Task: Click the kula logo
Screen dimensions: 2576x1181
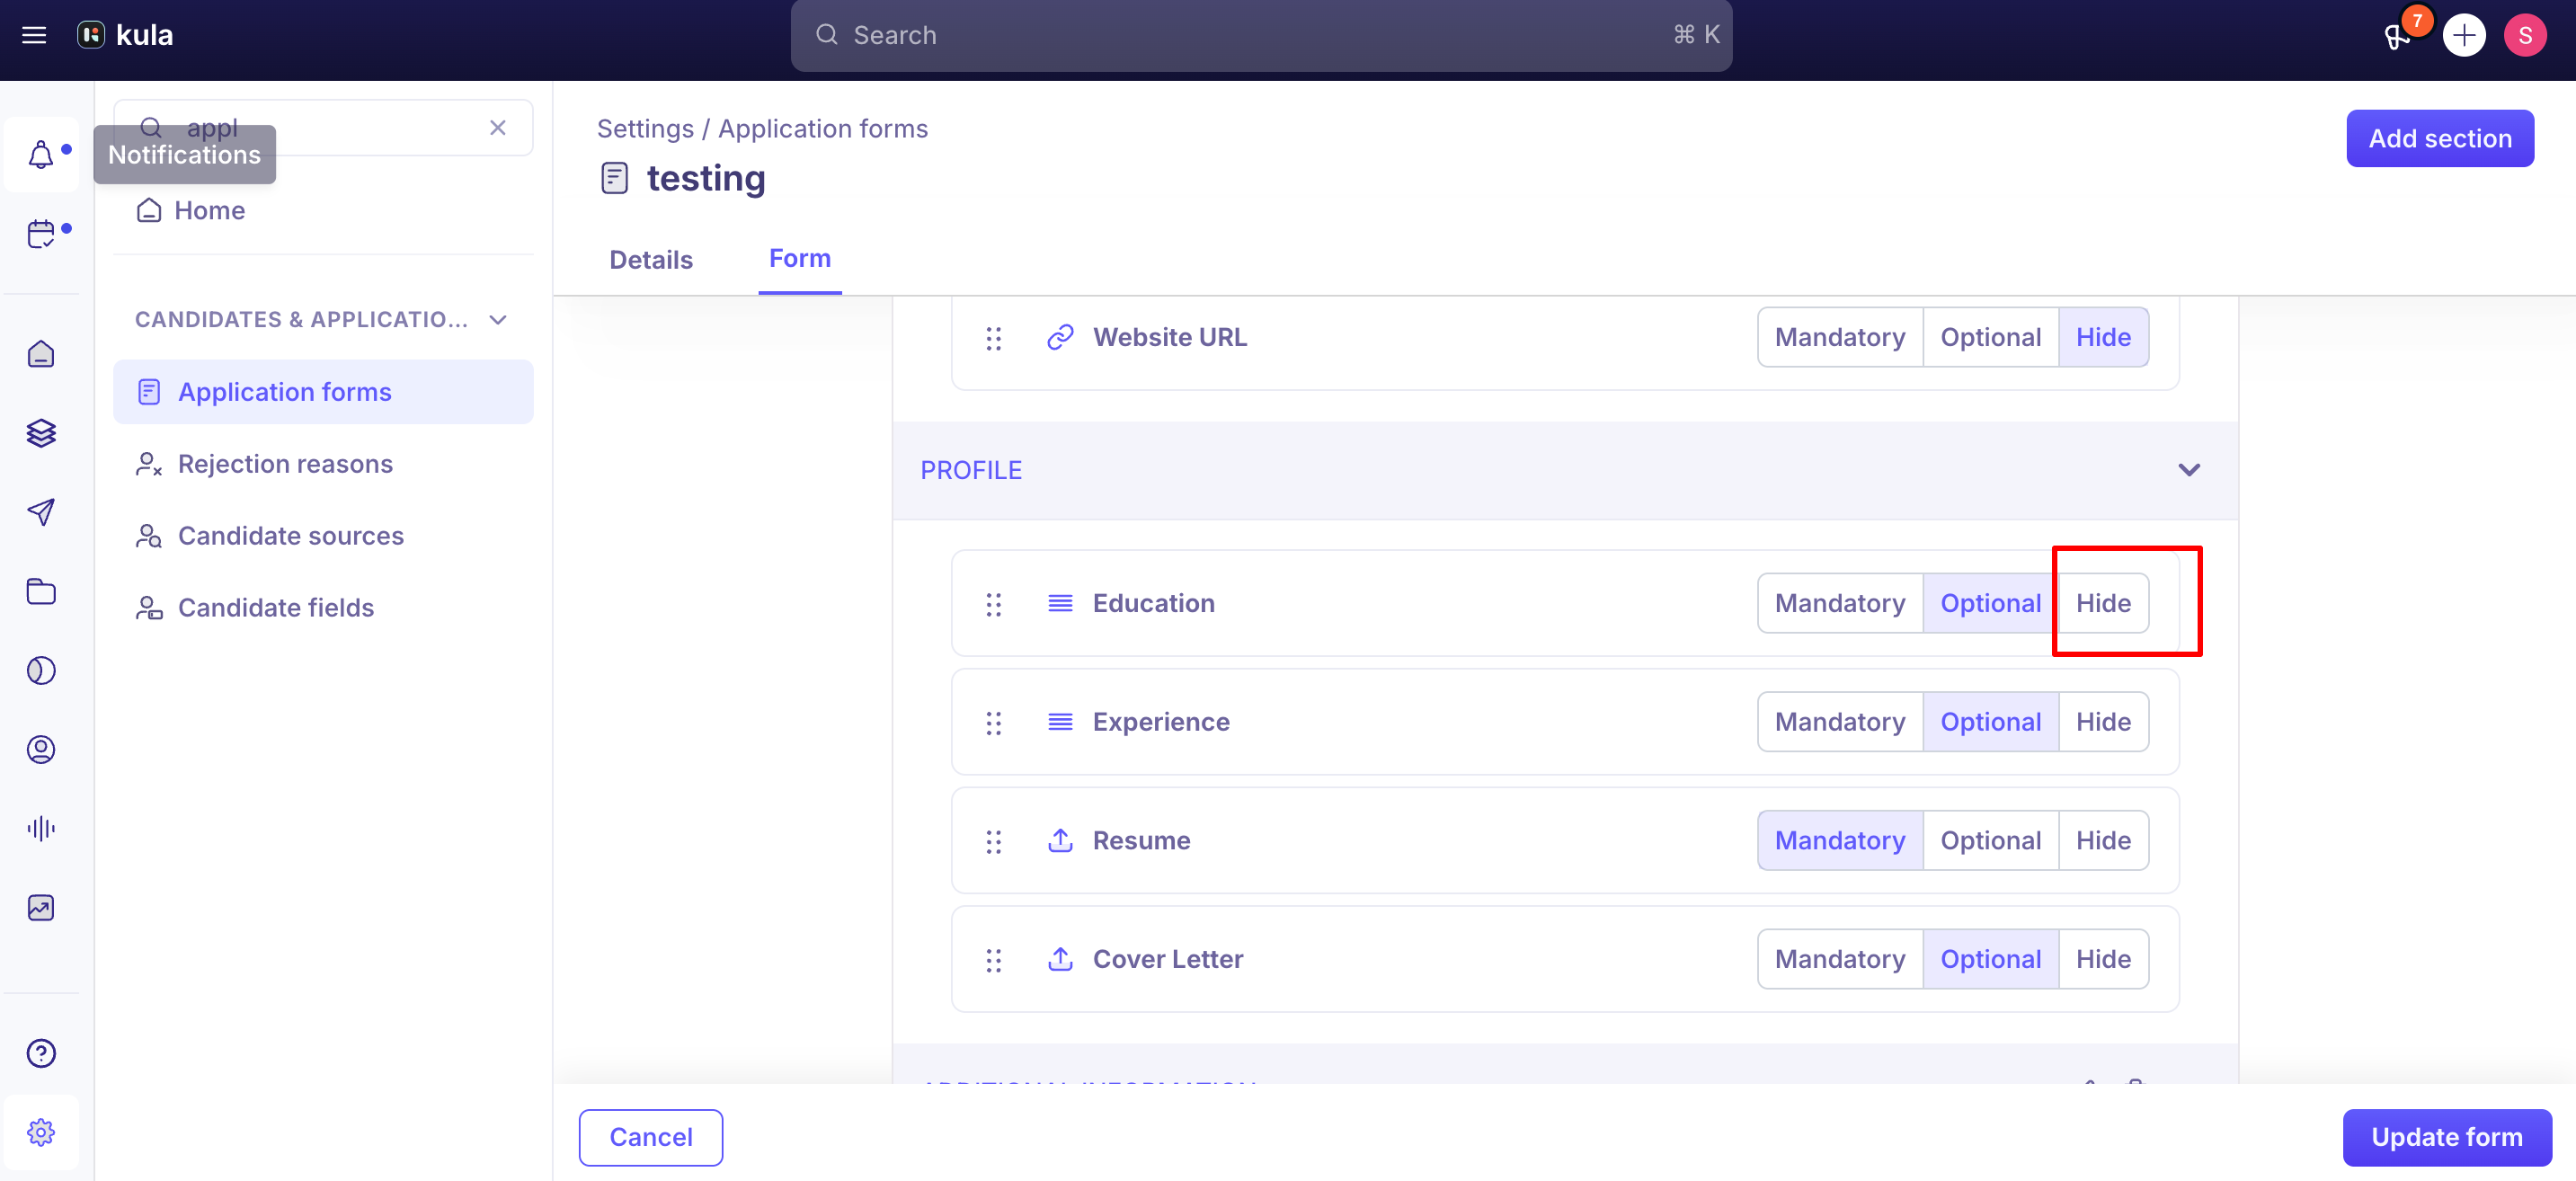Action: click(x=125, y=35)
